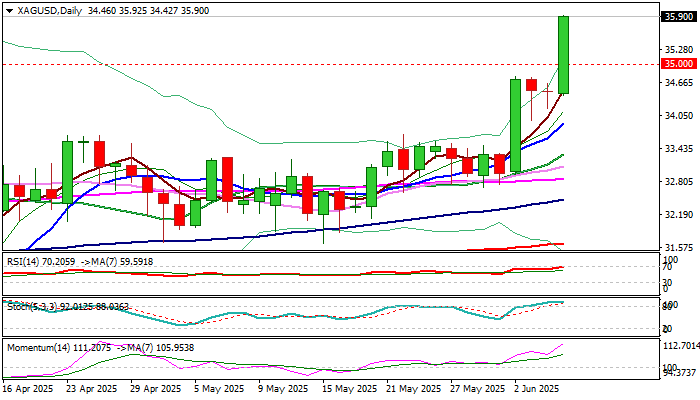Click the red 35.000 price level label

click(x=678, y=64)
